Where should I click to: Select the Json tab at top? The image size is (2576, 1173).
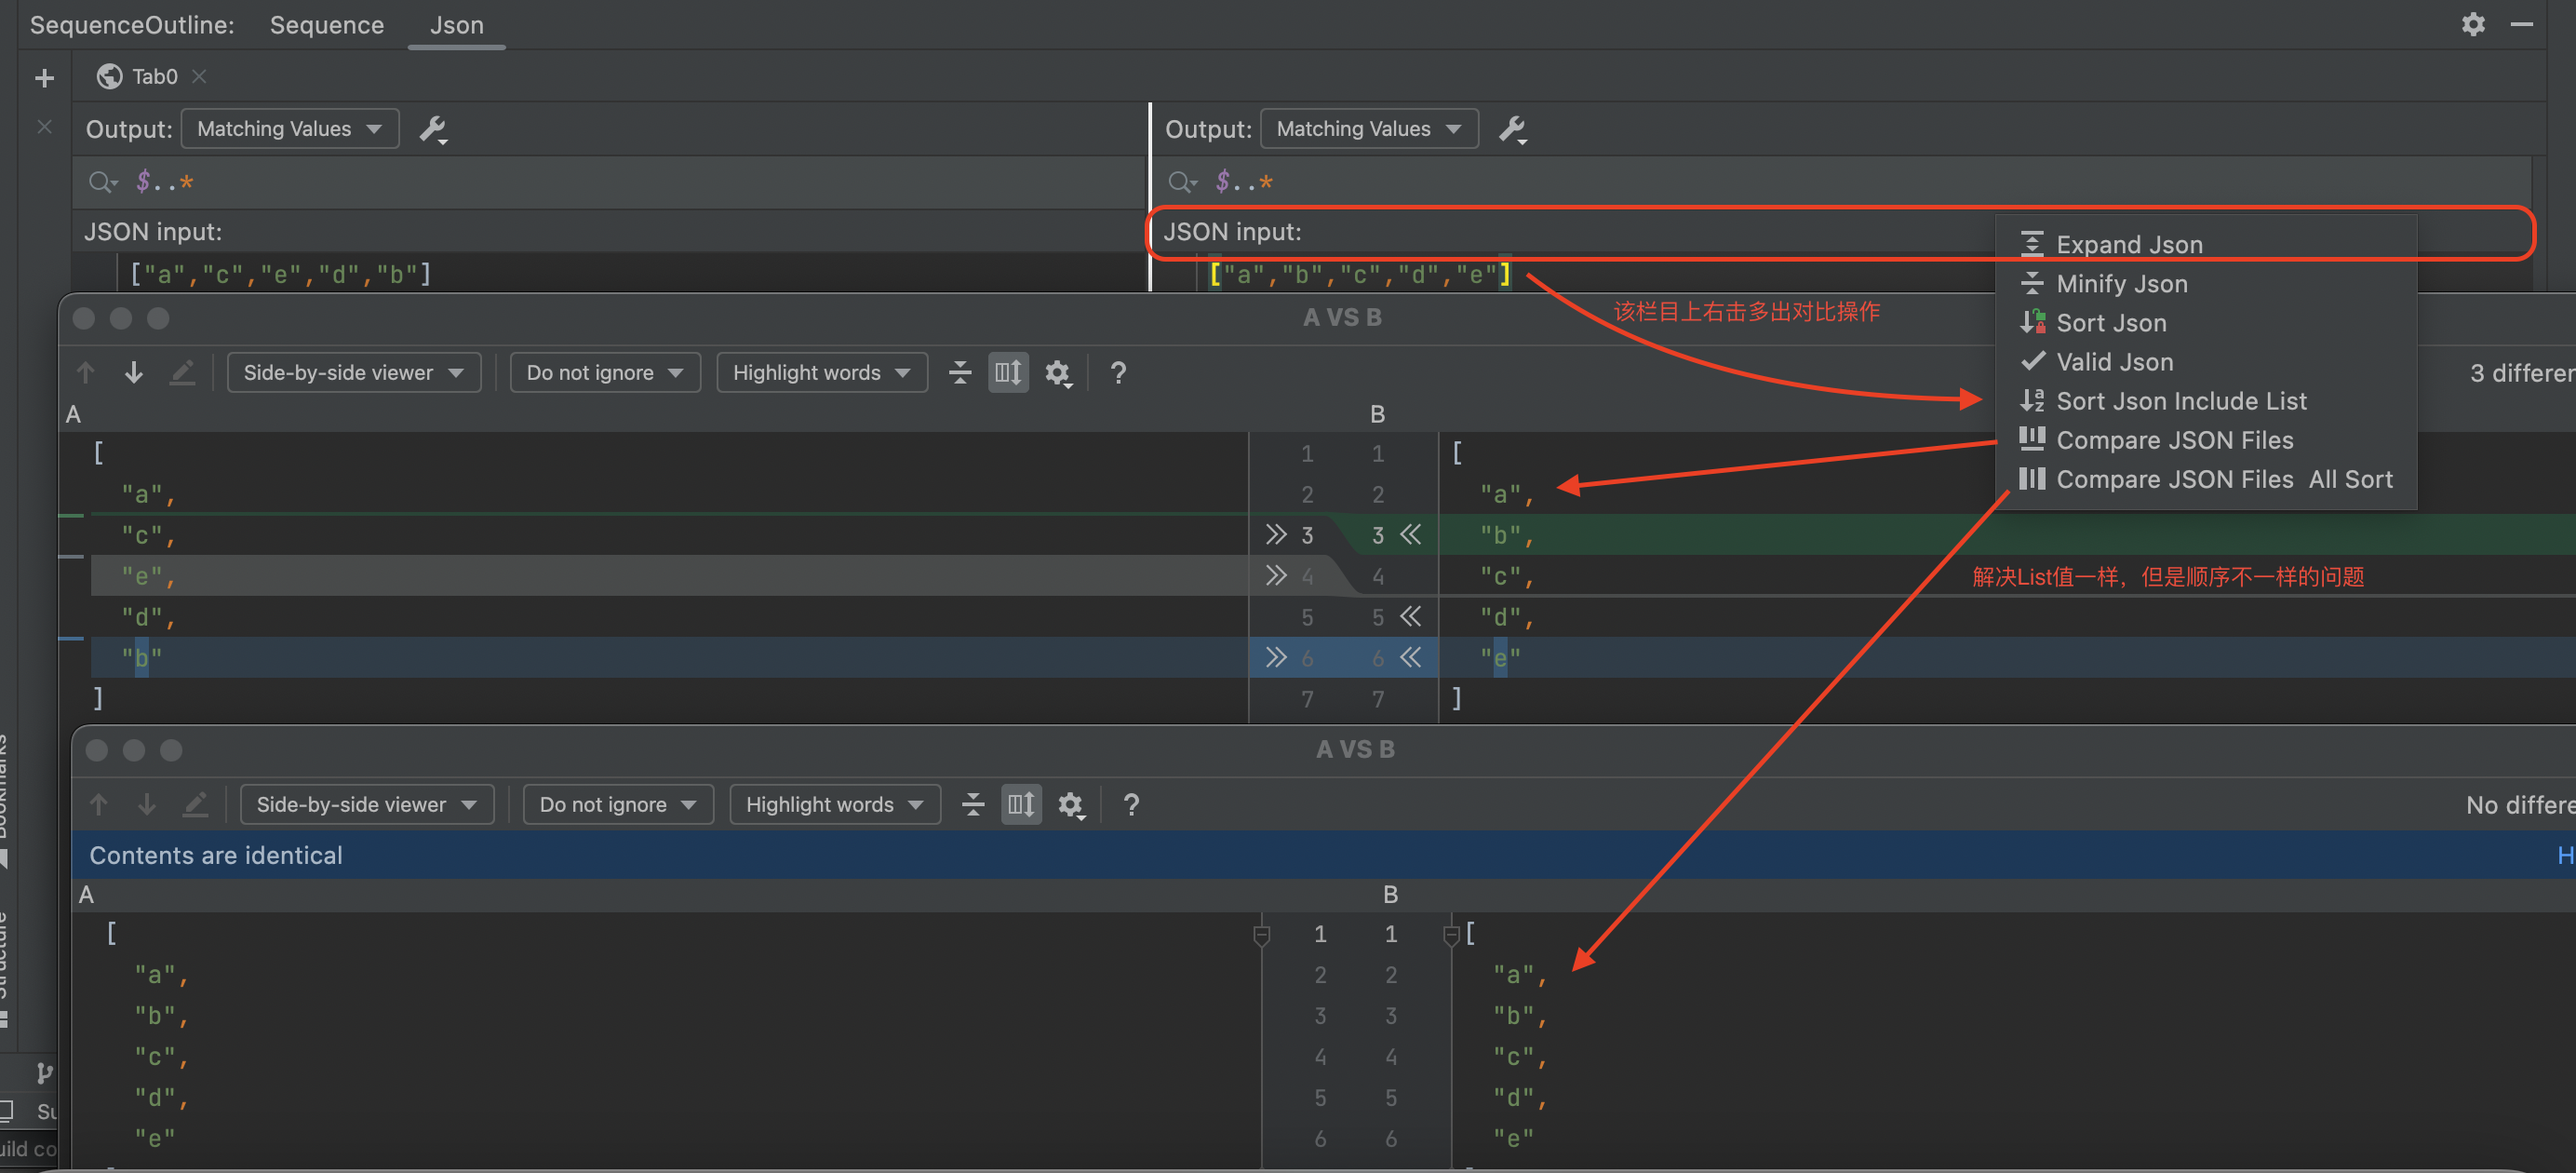point(457,23)
